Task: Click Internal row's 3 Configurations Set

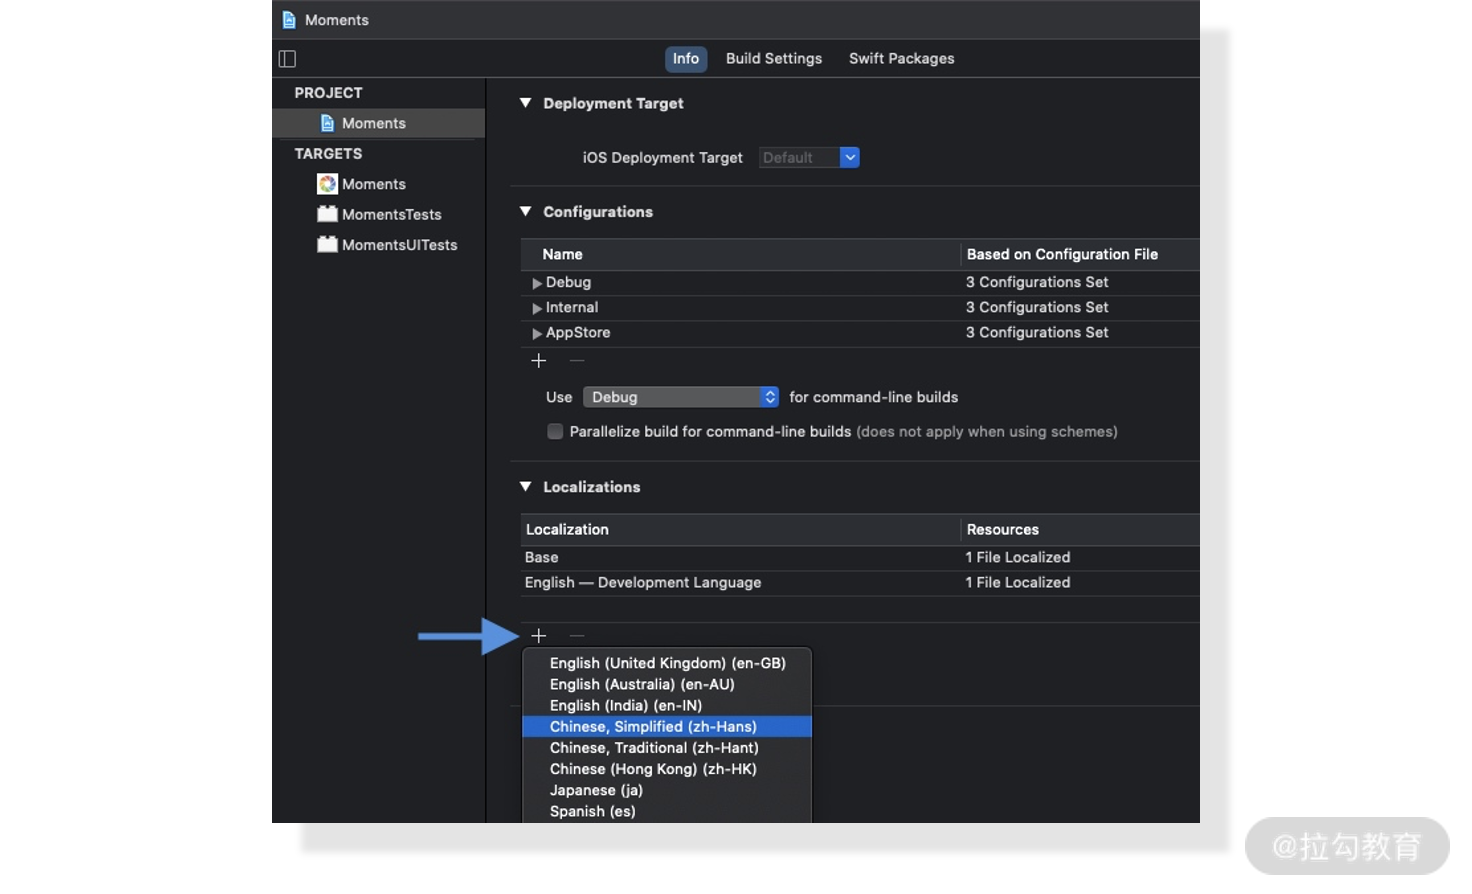Action: click(x=1037, y=307)
